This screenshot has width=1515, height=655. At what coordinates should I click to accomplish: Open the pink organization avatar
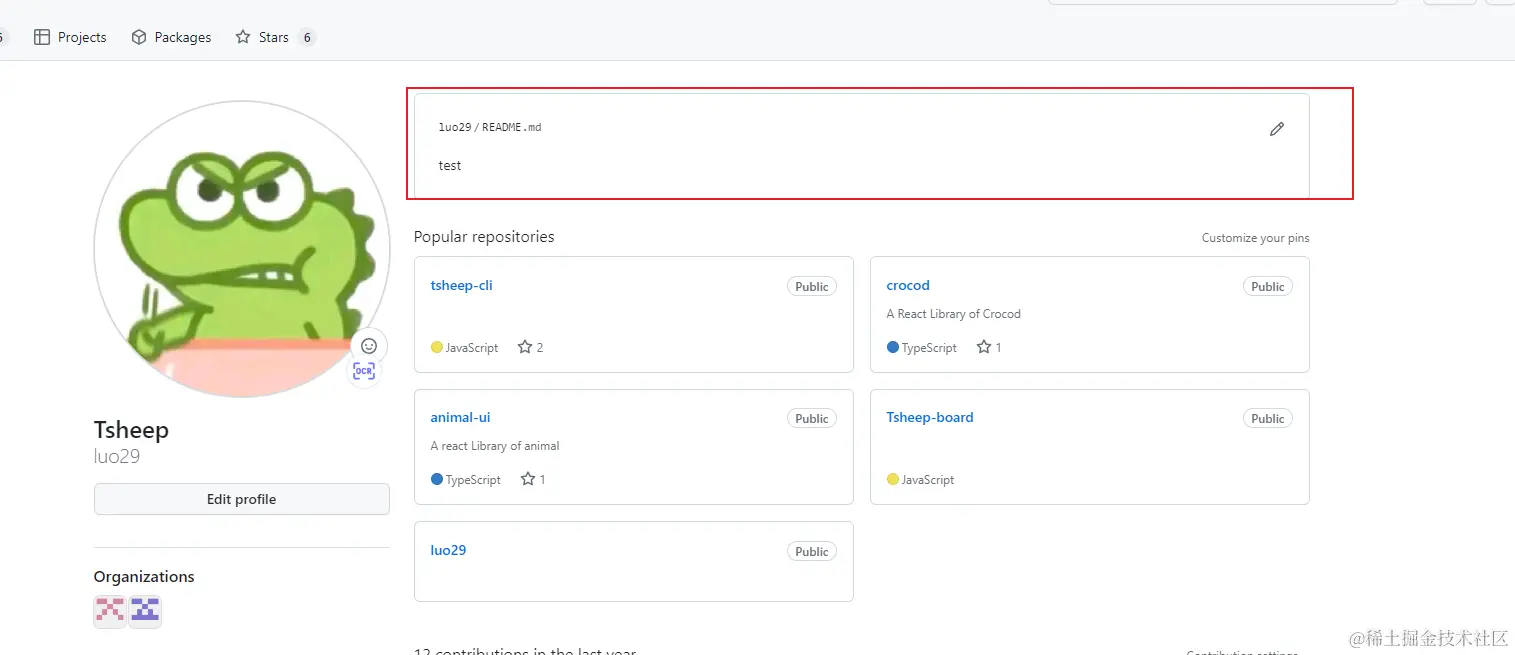(110, 611)
